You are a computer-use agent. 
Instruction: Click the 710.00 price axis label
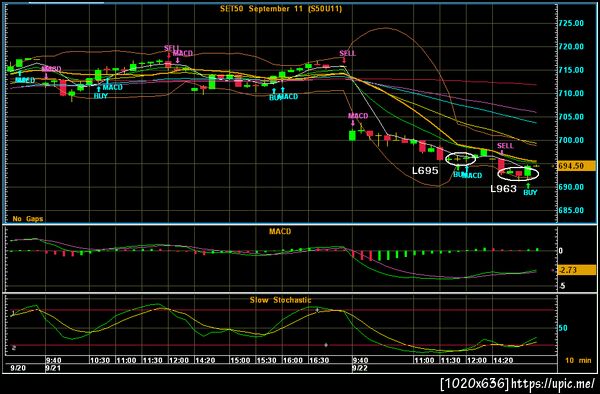click(x=571, y=93)
